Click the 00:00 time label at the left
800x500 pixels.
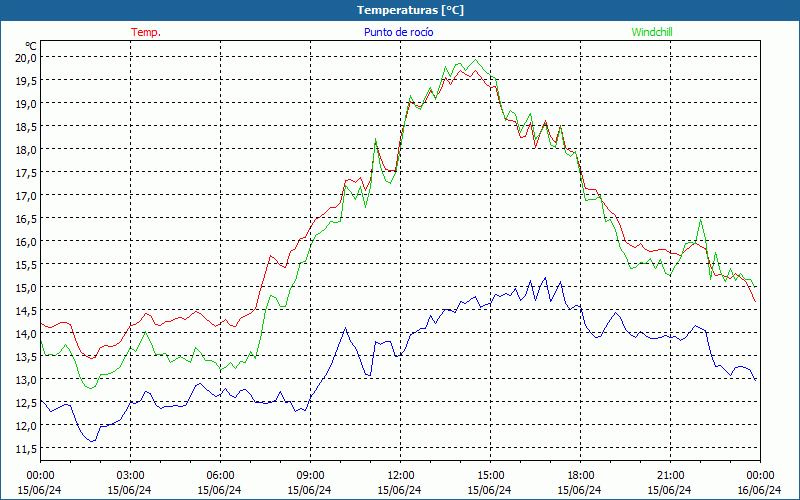tap(40, 475)
